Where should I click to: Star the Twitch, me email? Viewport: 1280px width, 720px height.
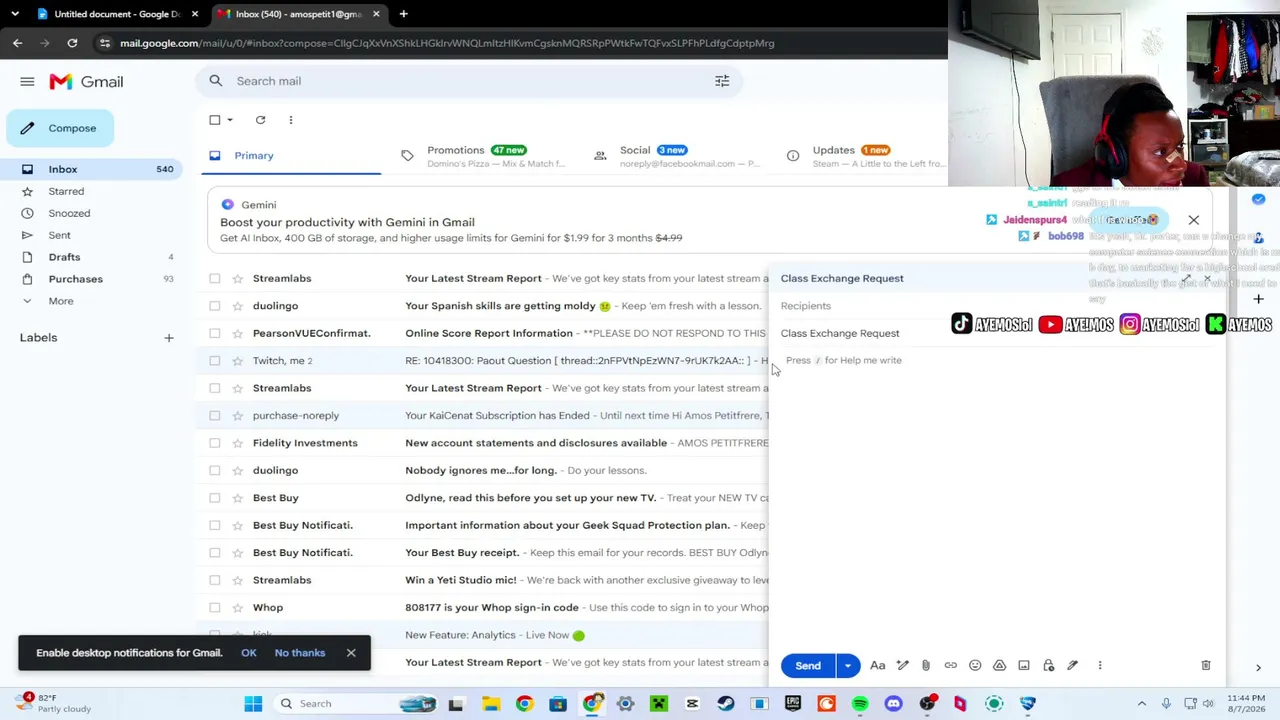[x=238, y=361]
